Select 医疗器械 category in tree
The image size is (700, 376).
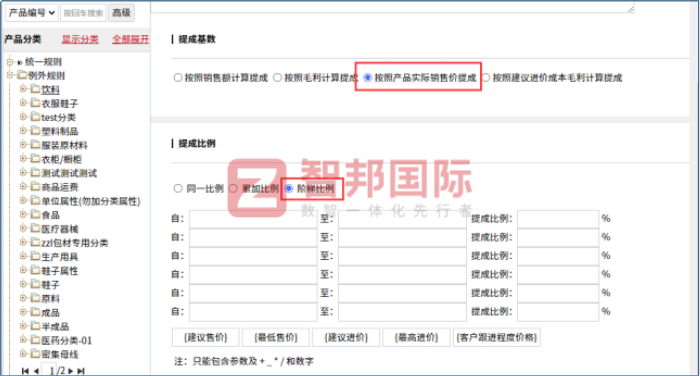coord(60,229)
